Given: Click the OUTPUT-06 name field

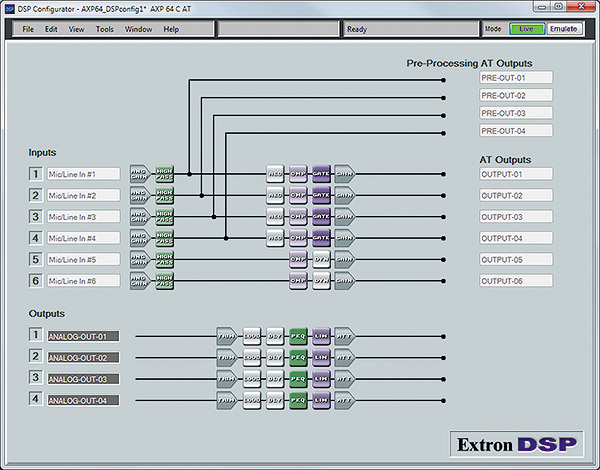Looking at the screenshot, I should tap(516, 281).
